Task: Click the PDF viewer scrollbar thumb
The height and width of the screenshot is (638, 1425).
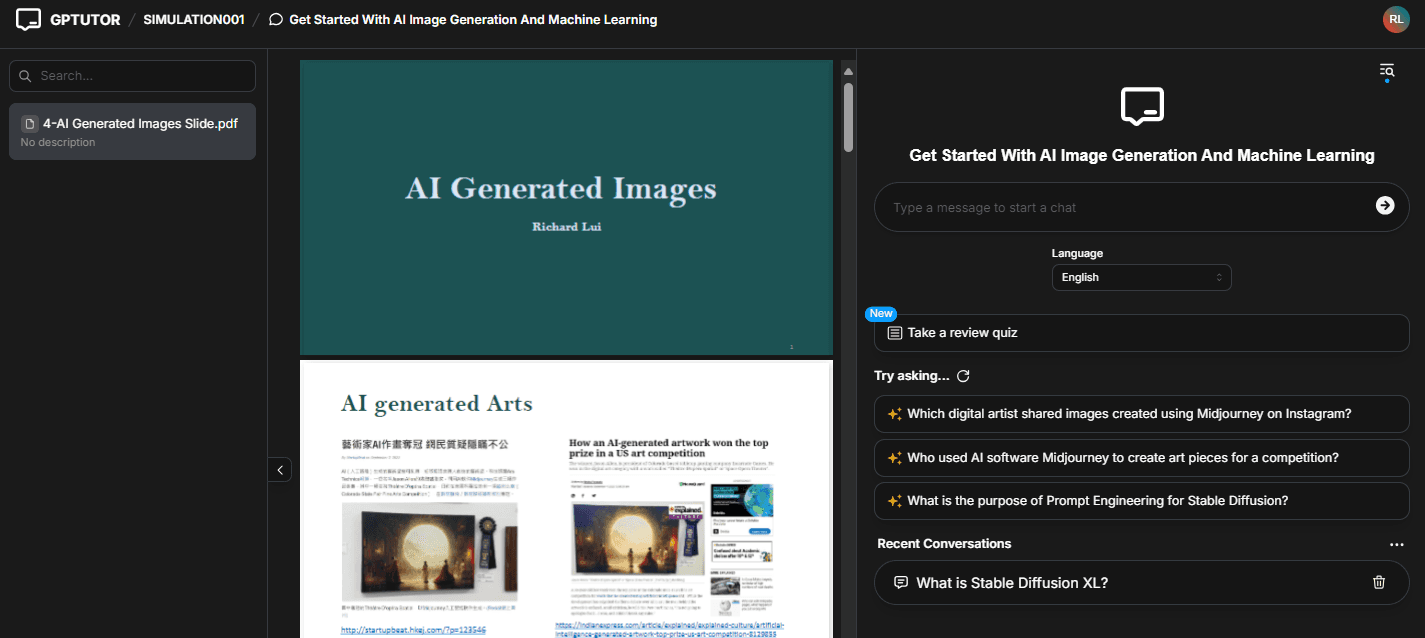Action: point(849,117)
